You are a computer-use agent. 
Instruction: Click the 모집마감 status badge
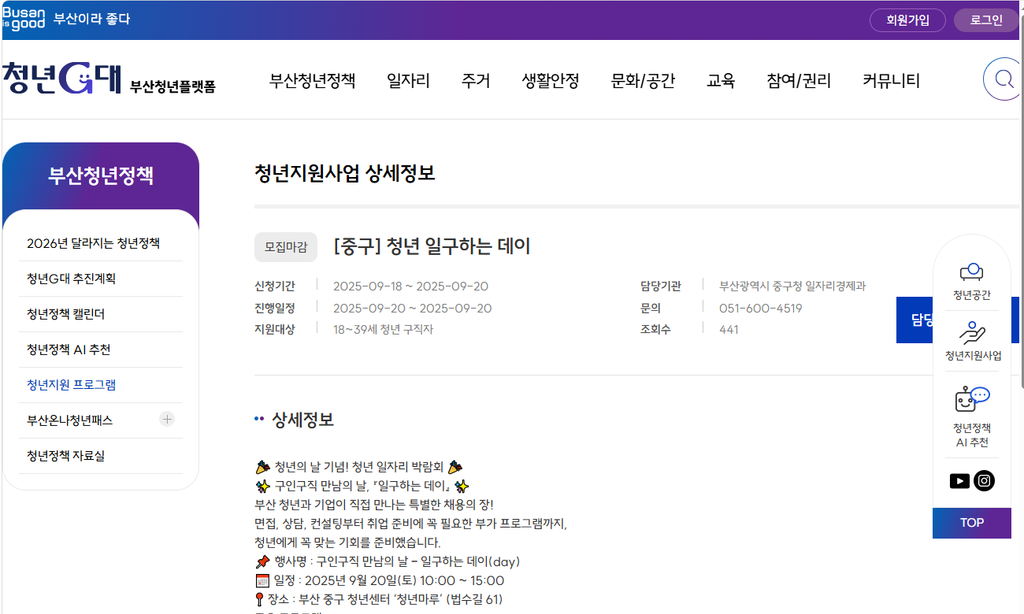click(x=285, y=247)
